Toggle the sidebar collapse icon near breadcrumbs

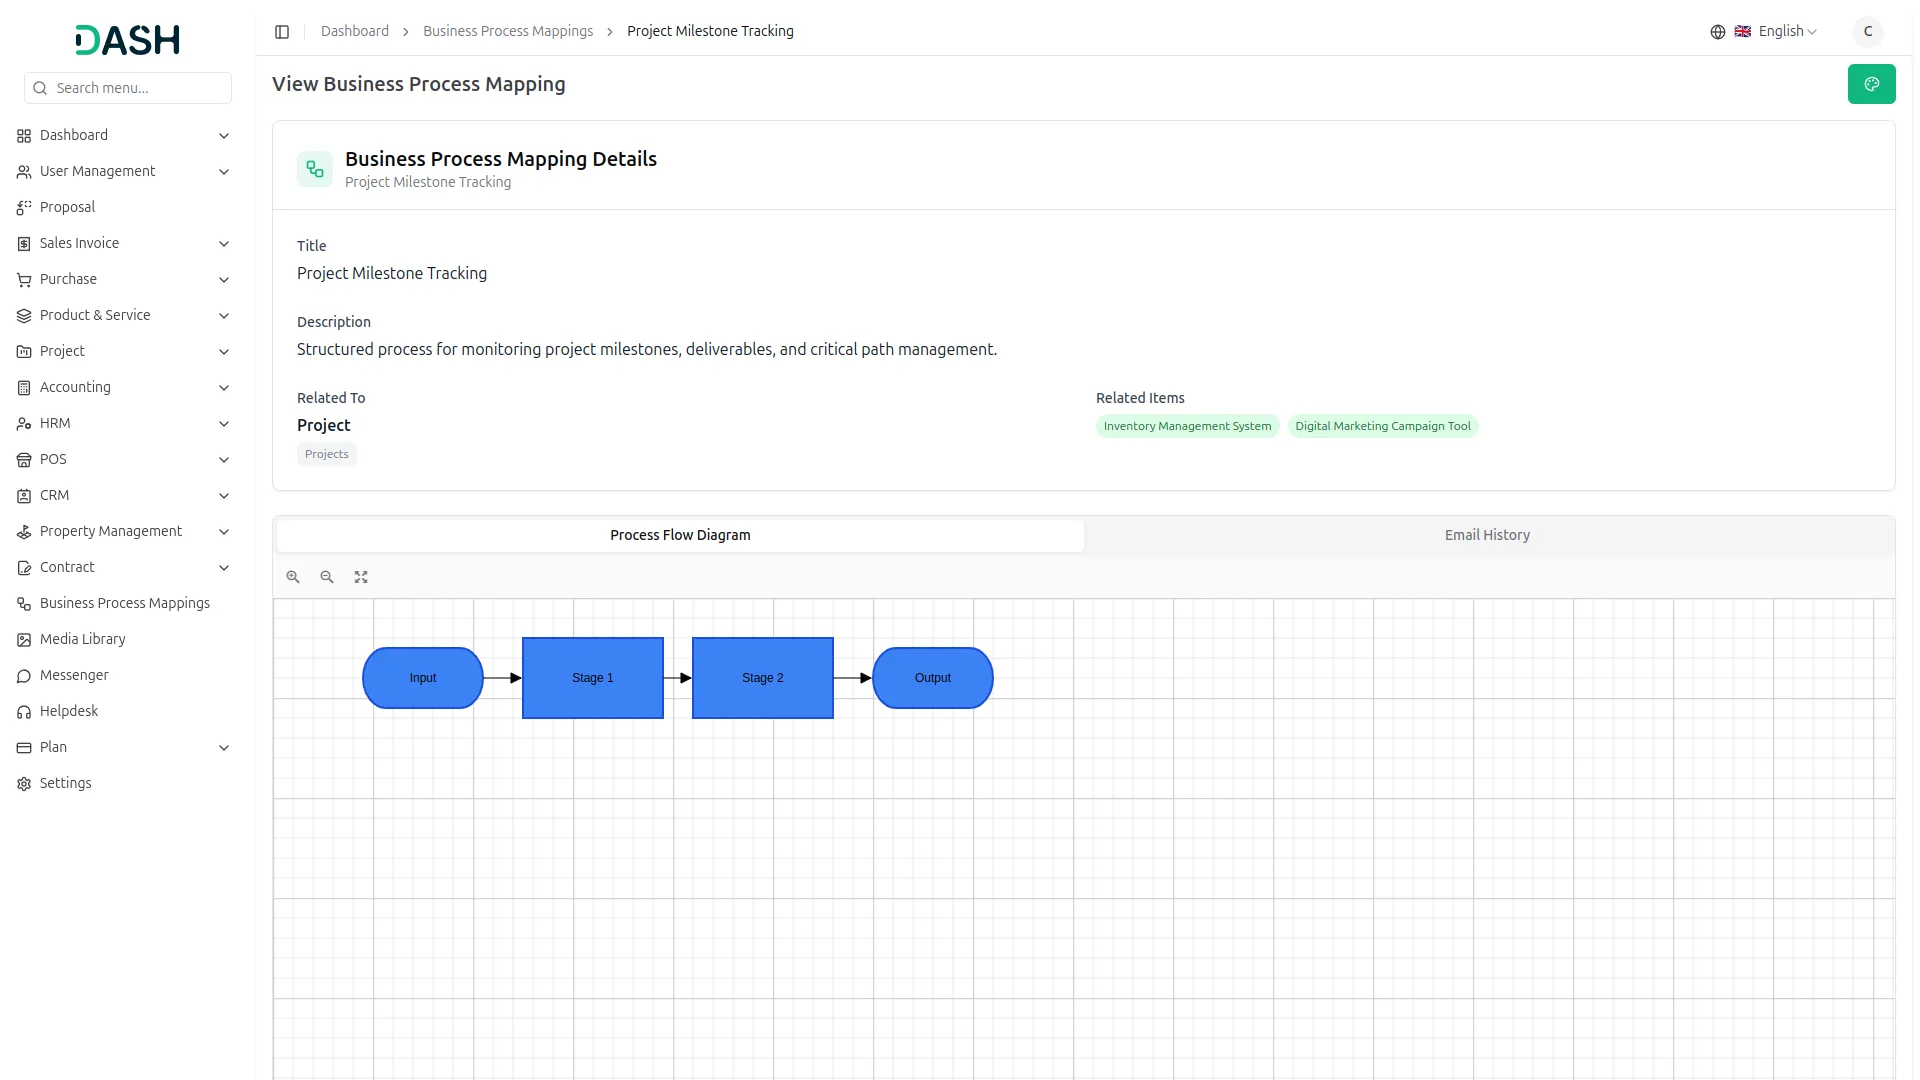click(x=282, y=31)
